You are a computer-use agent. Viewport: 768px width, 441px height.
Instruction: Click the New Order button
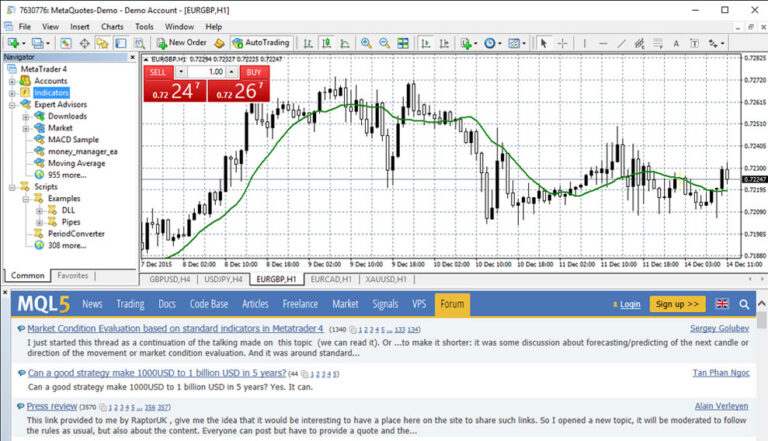click(181, 43)
